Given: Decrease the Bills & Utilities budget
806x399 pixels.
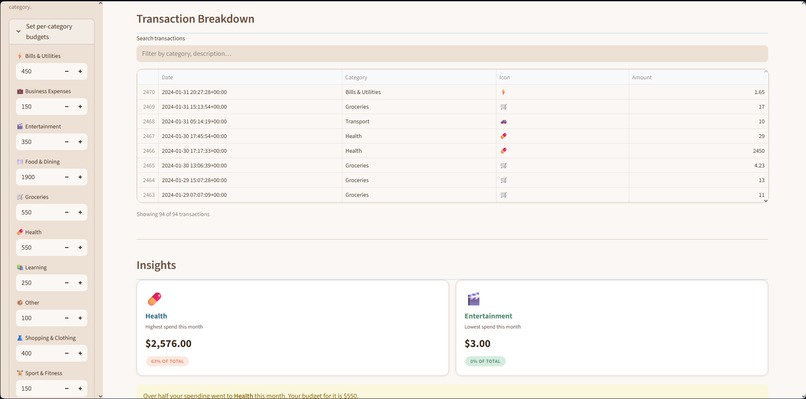Looking at the screenshot, I should 67,71.
